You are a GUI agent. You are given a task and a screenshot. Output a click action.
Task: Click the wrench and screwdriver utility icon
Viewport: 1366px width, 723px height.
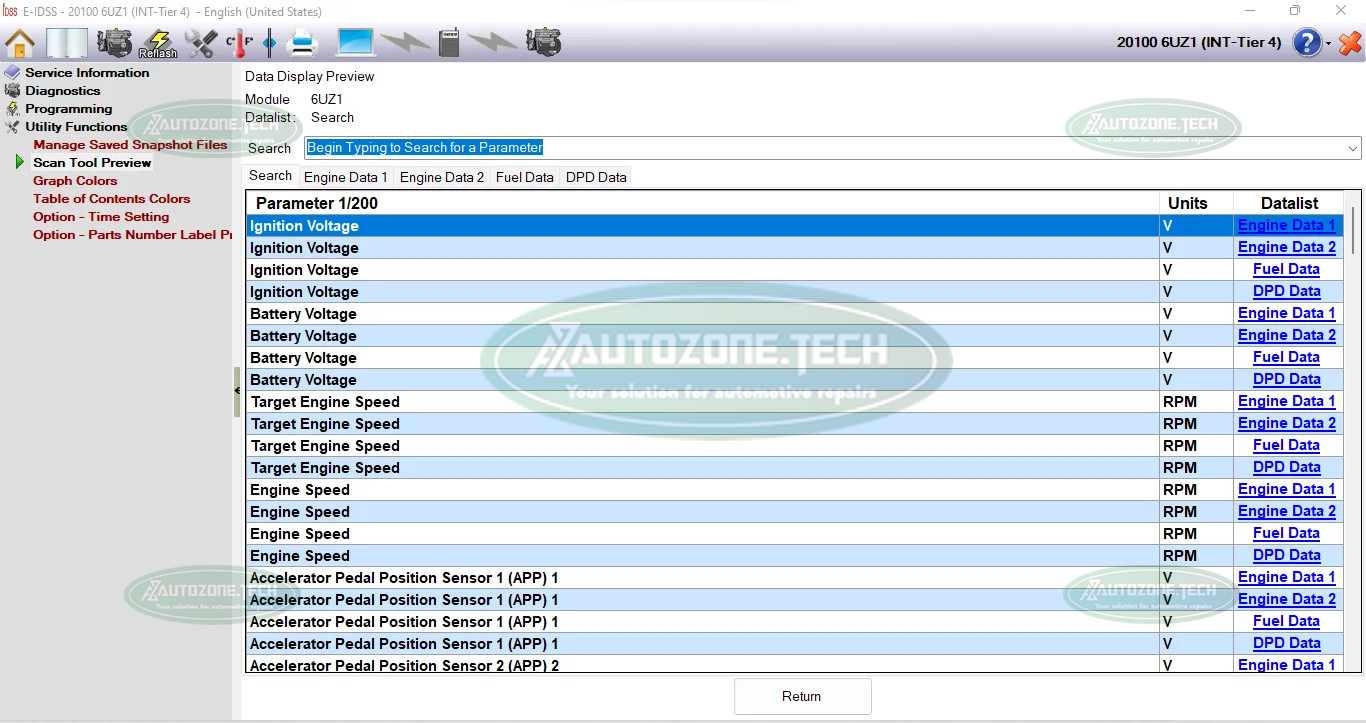[x=201, y=43]
